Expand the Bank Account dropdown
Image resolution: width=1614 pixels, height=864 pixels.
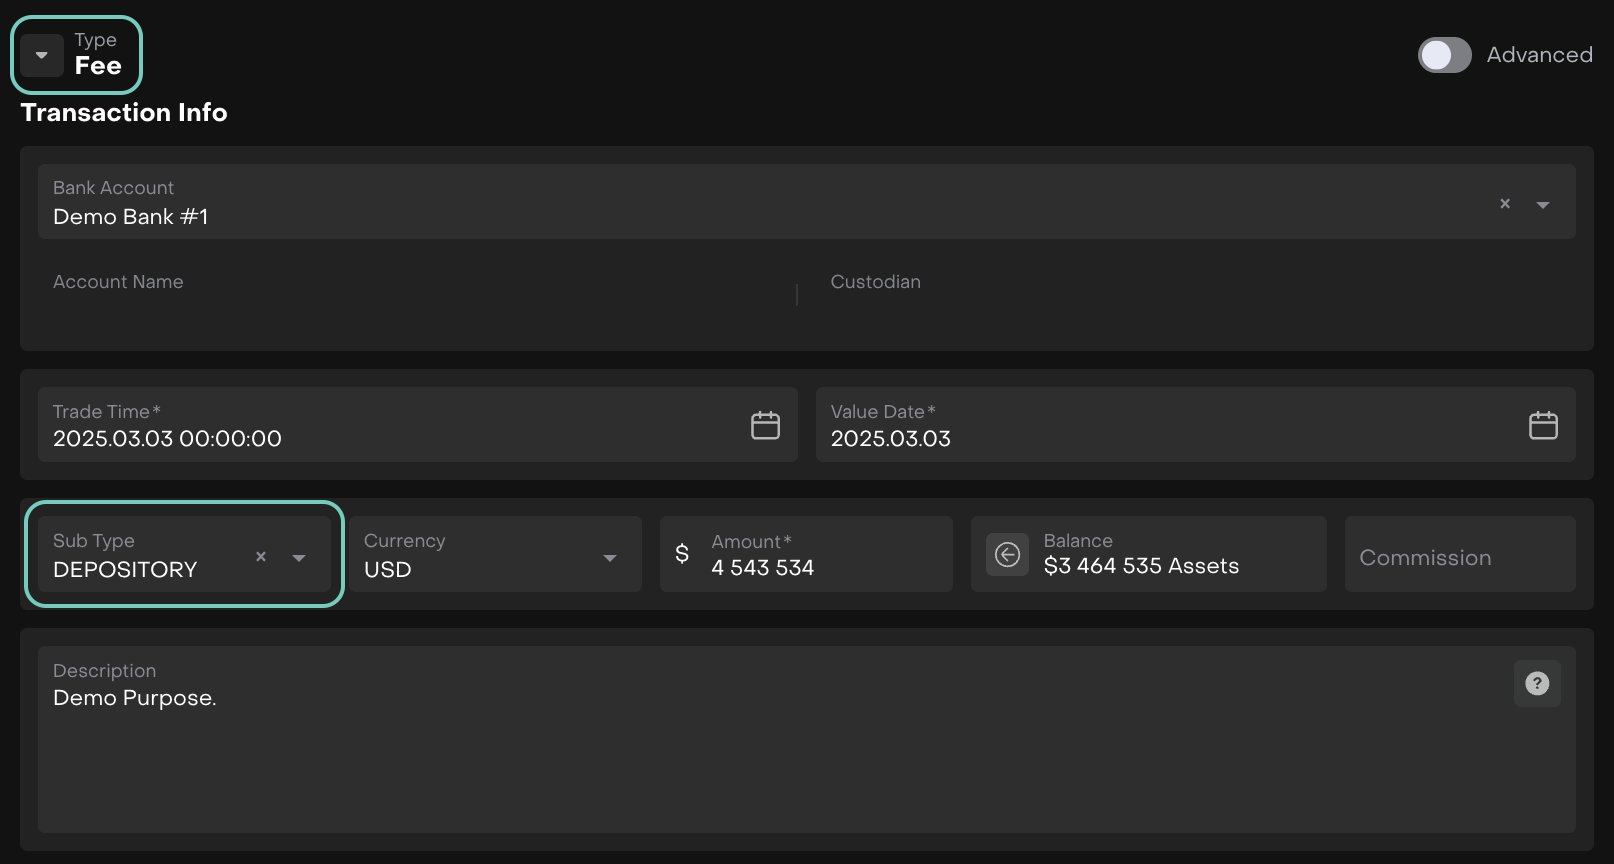point(1543,205)
